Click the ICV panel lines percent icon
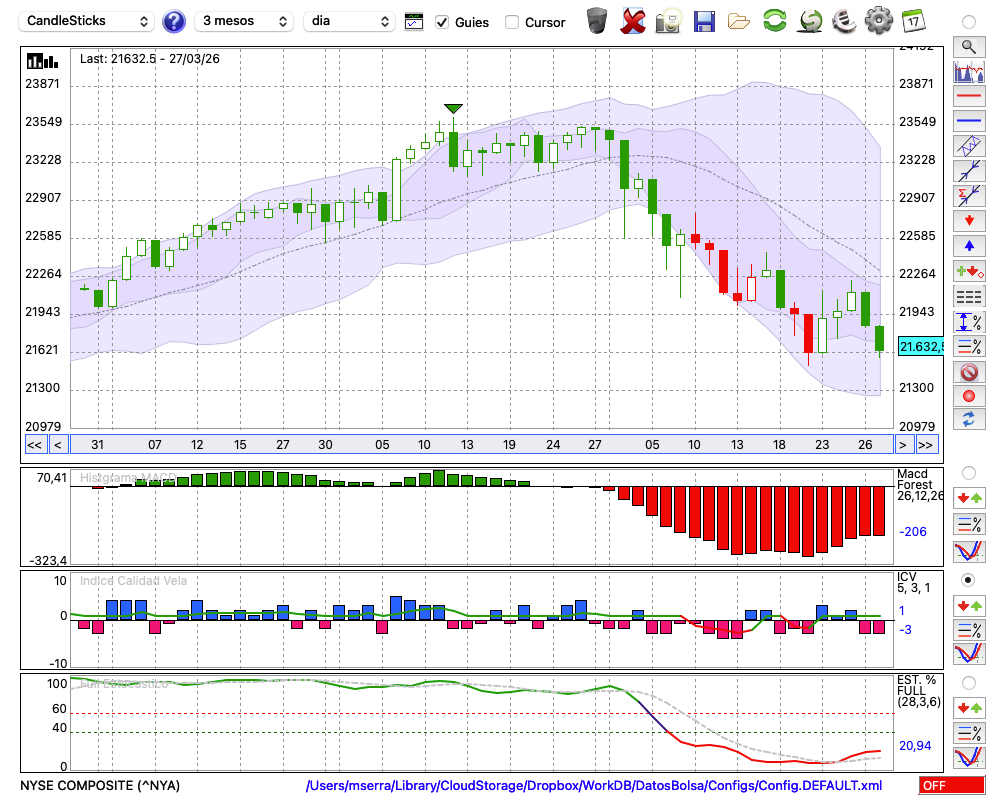This screenshot has height=800, width=1000. pos(969,631)
